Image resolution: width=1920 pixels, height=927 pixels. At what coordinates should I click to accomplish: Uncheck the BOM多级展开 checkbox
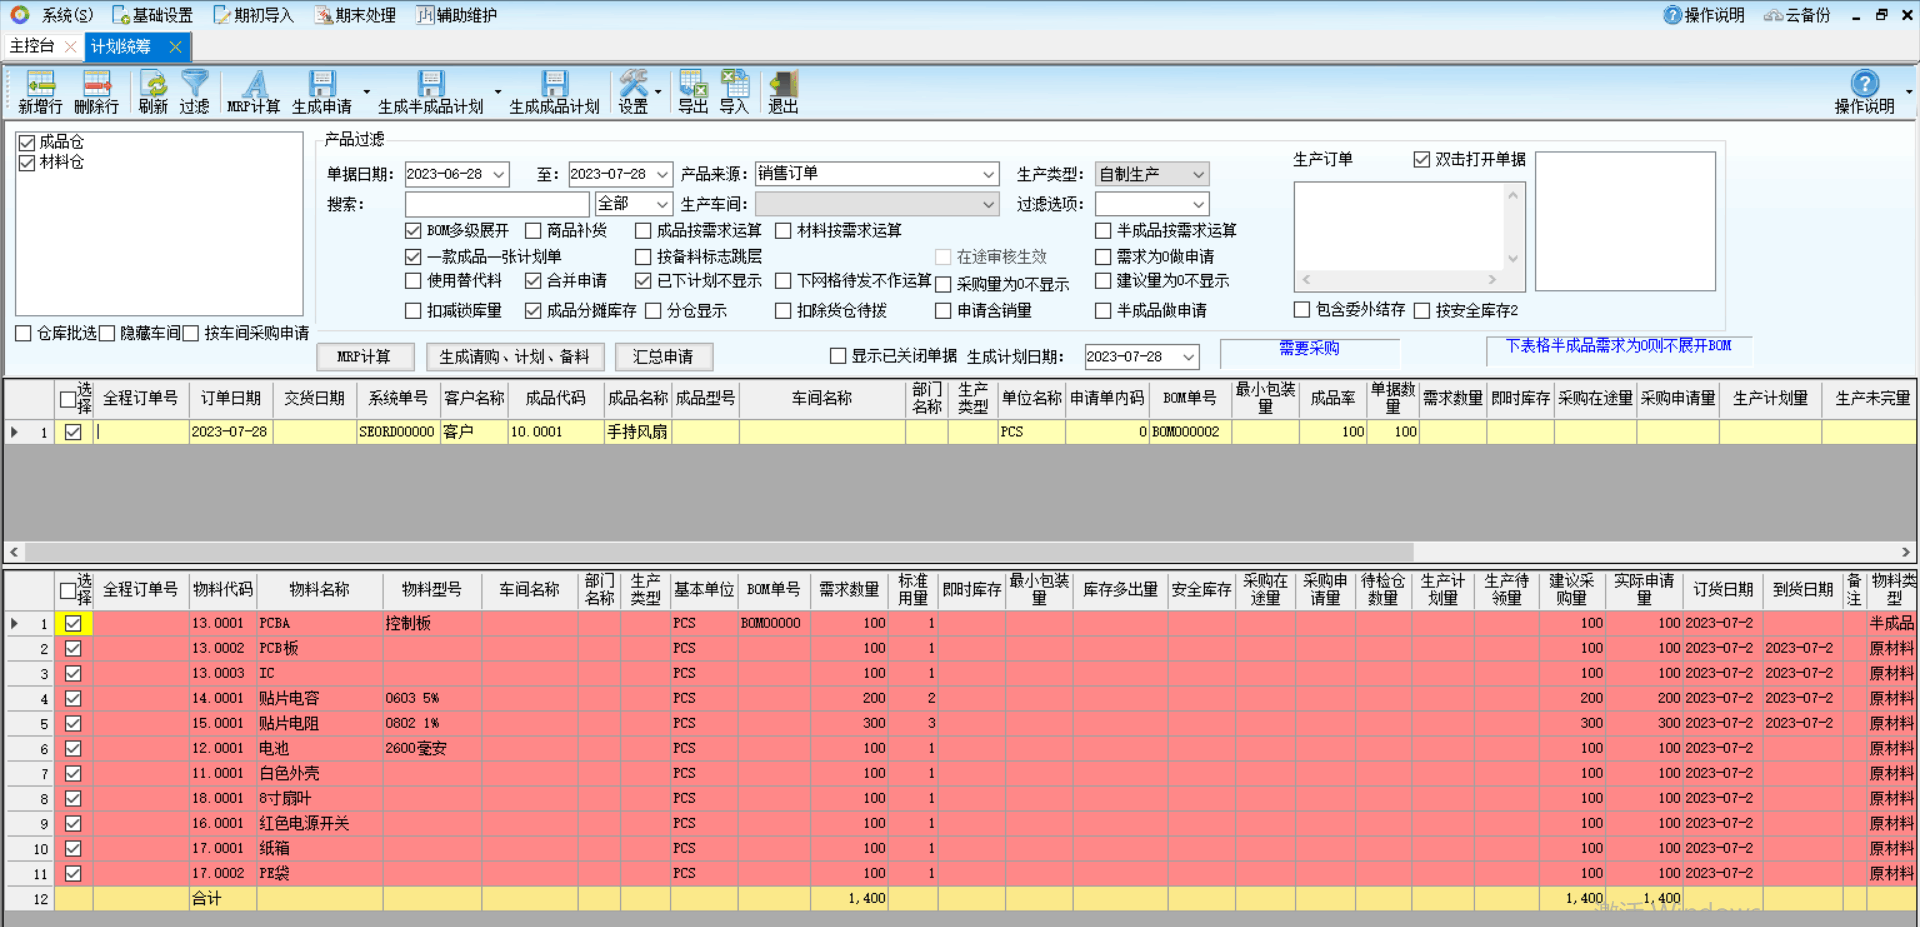click(413, 231)
